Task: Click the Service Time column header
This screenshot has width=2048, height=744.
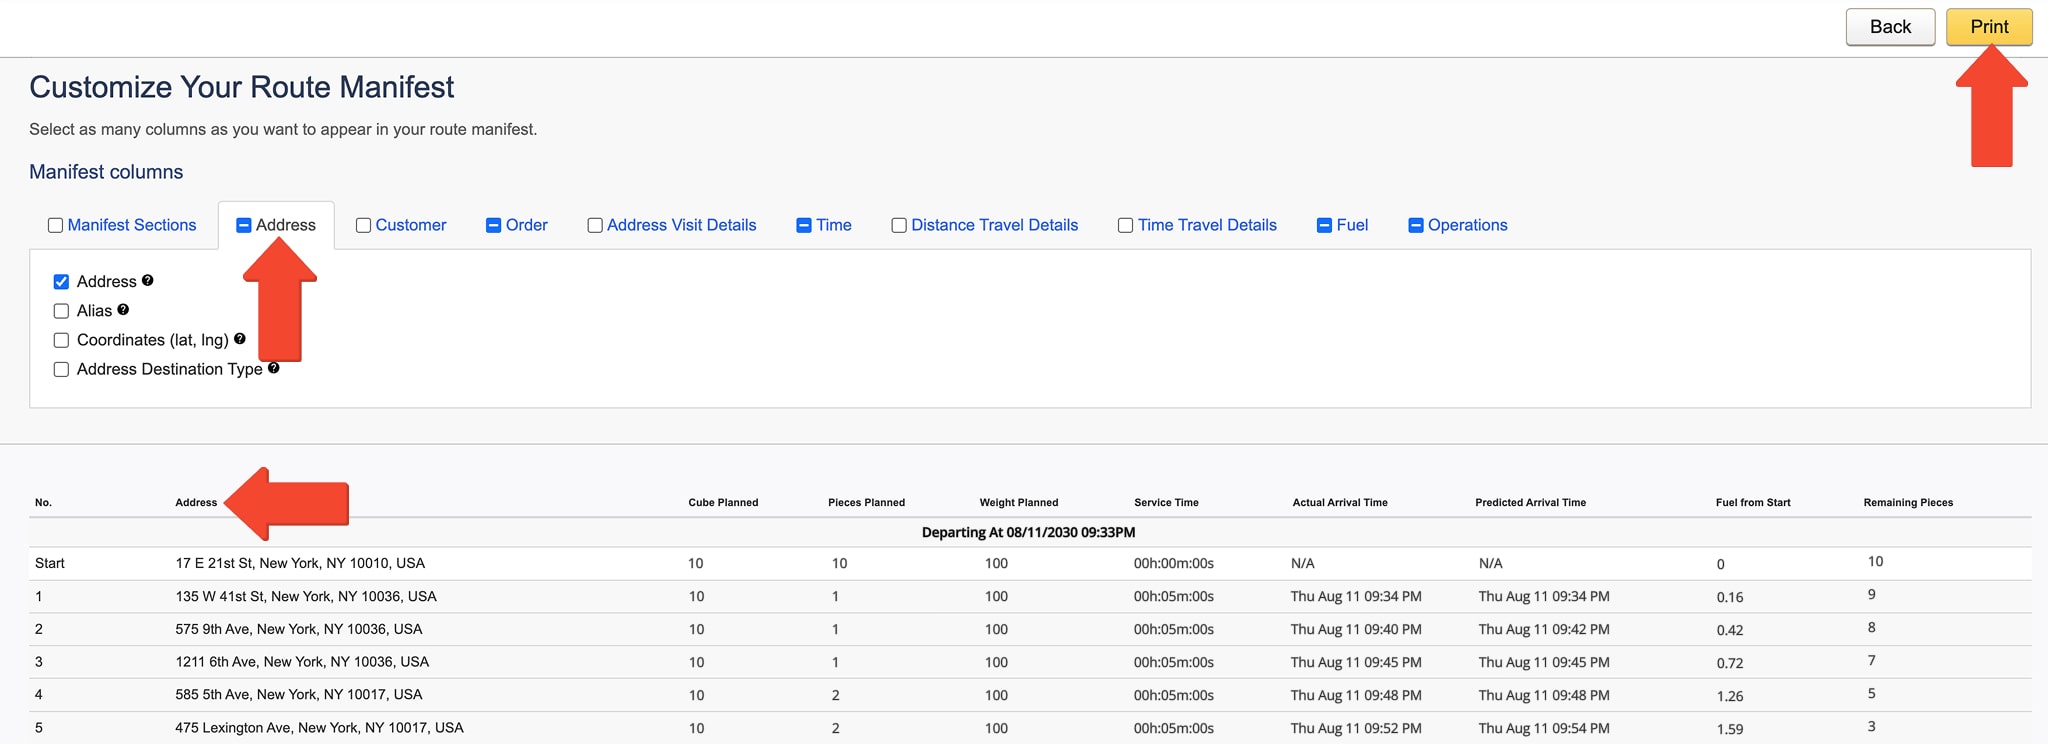Action: click(x=1166, y=502)
